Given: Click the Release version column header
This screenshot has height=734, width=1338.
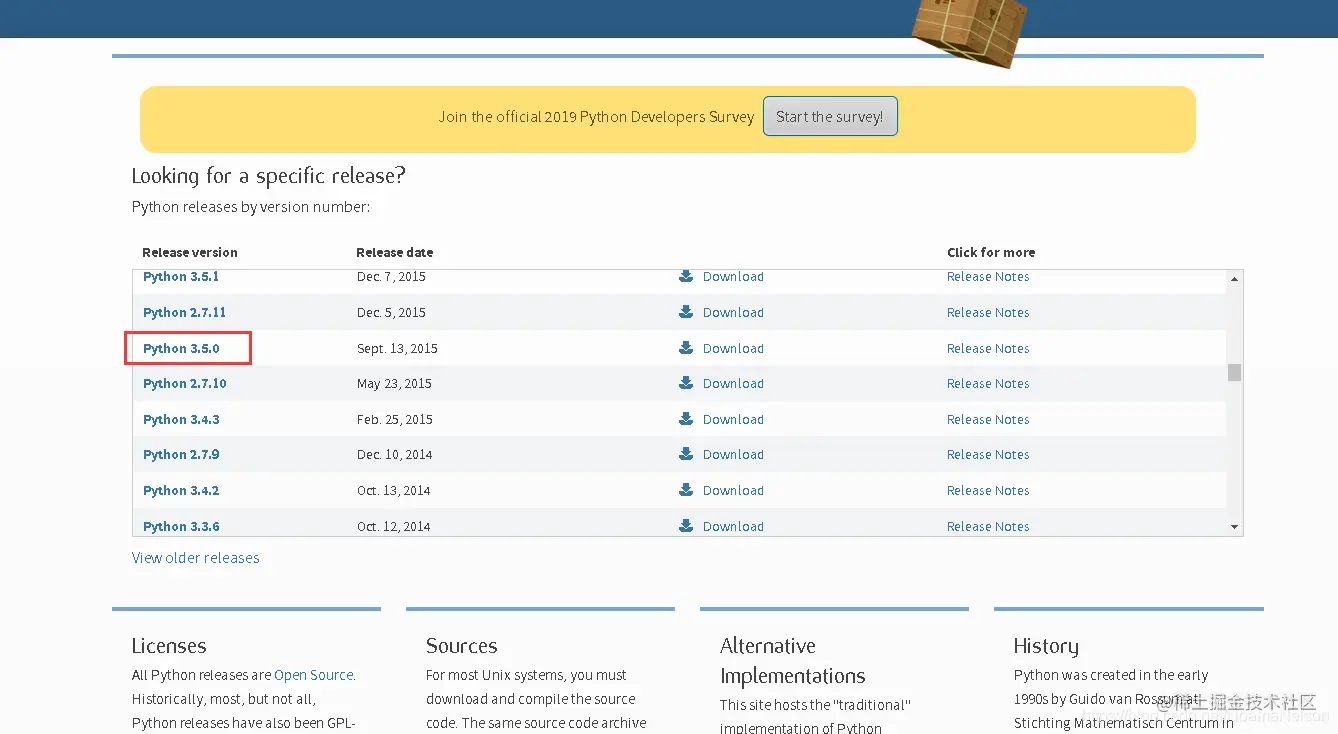Looking at the screenshot, I should tap(190, 252).
